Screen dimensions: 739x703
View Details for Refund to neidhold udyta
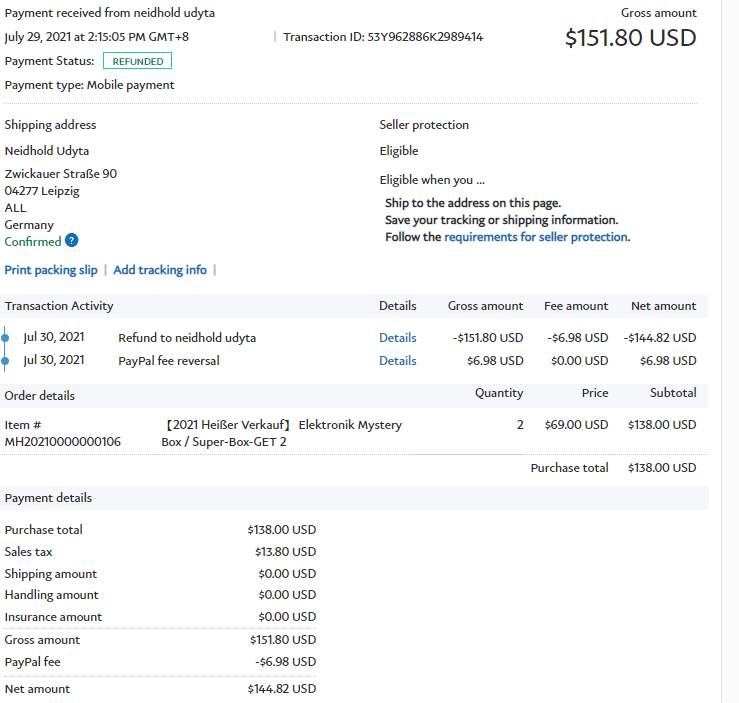click(397, 338)
